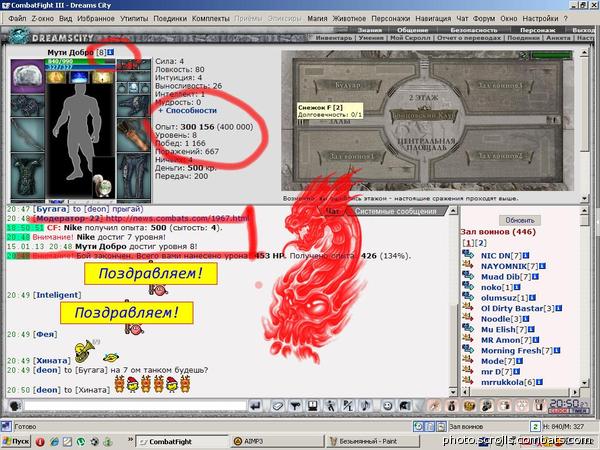This screenshot has width=600, height=450.
Task: Click the send message arrow icon
Action: coord(255,406)
